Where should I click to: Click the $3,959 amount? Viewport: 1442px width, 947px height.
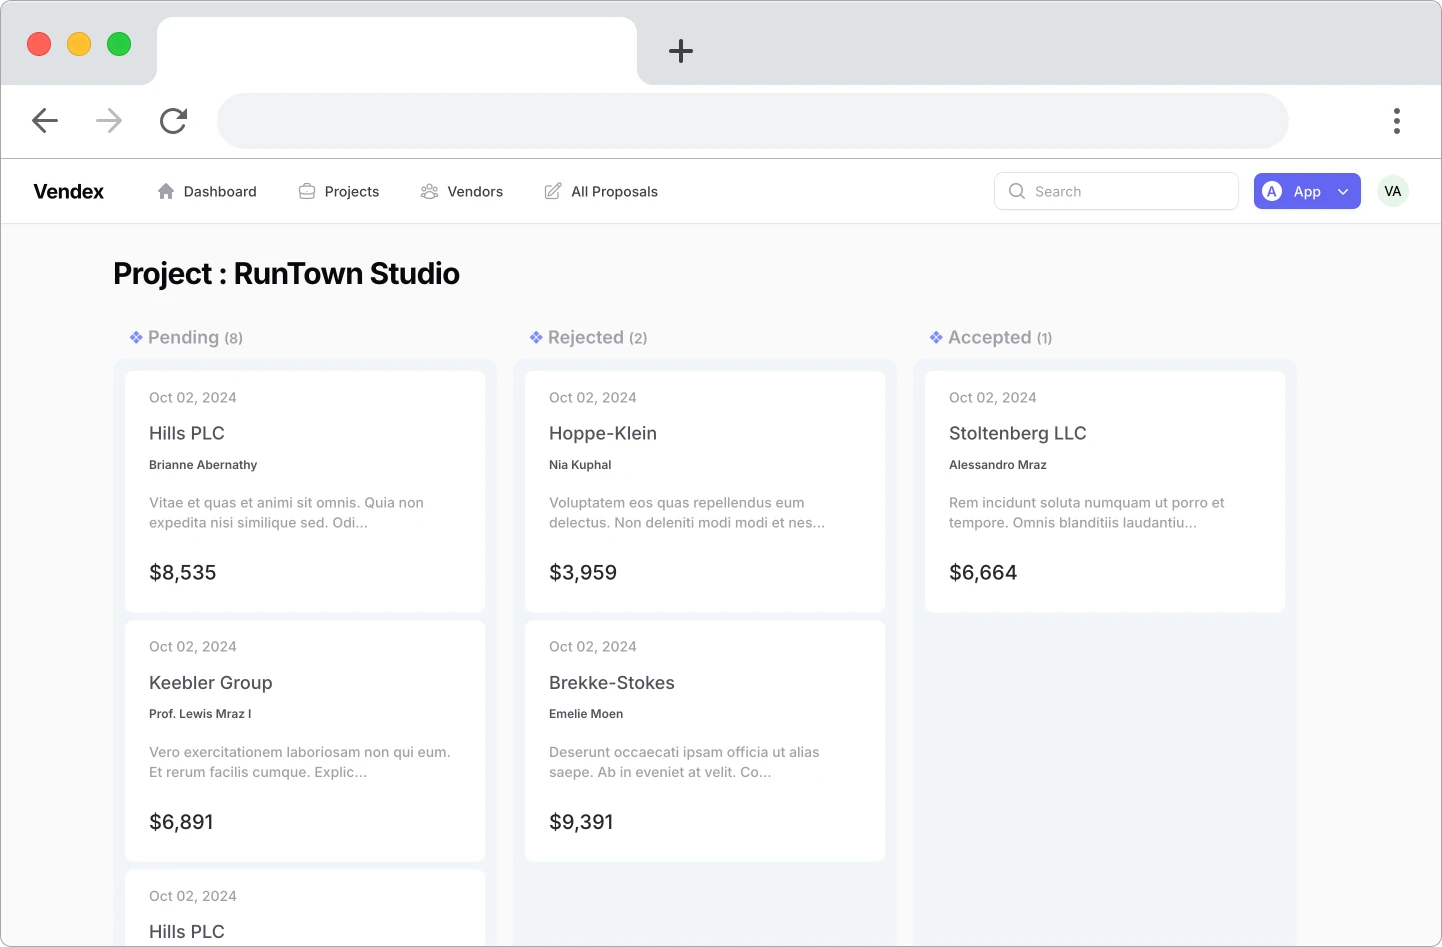point(583,573)
